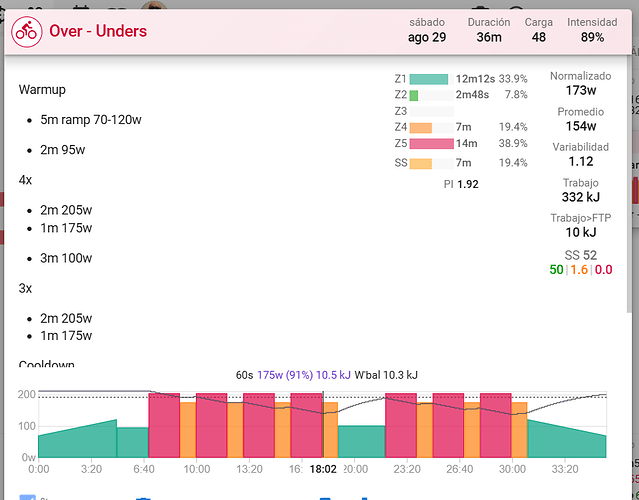Screen dimensions: 639x500
Task: Click the teal Z1 zone bar
Action: point(429,79)
